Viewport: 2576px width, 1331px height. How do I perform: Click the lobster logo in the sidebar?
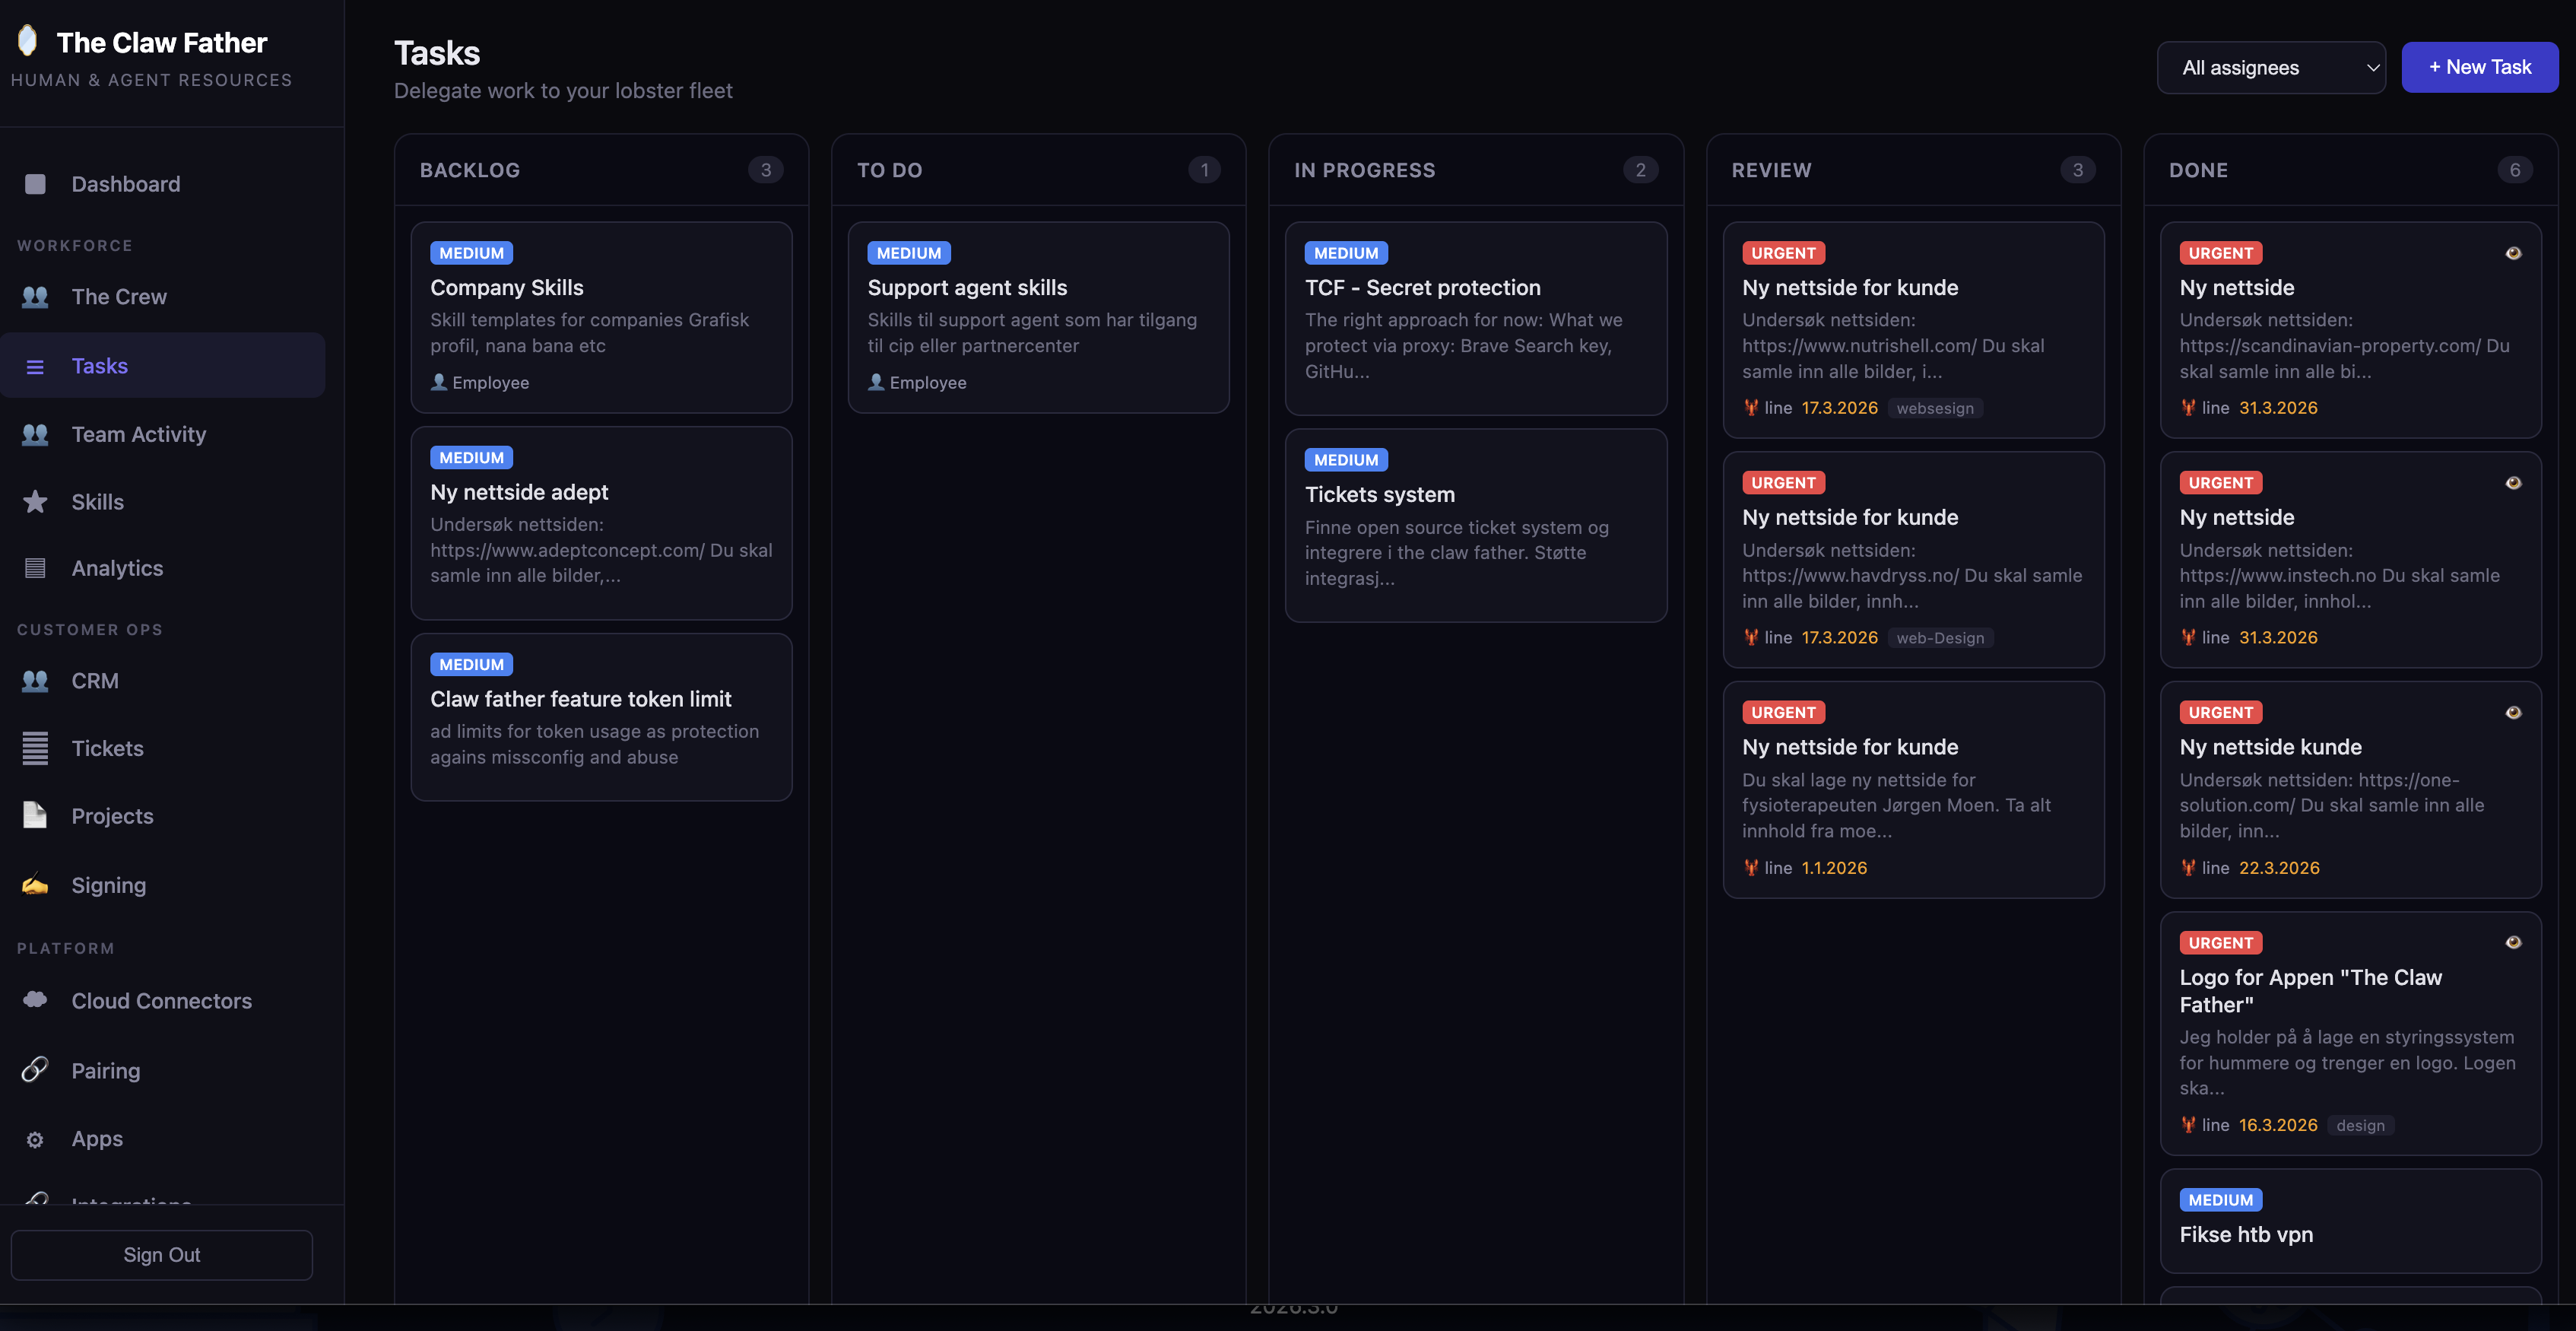[28, 40]
